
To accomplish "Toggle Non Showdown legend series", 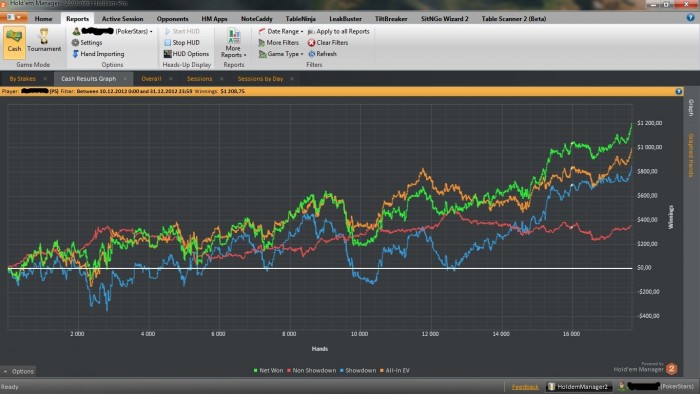I will (312, 370).
